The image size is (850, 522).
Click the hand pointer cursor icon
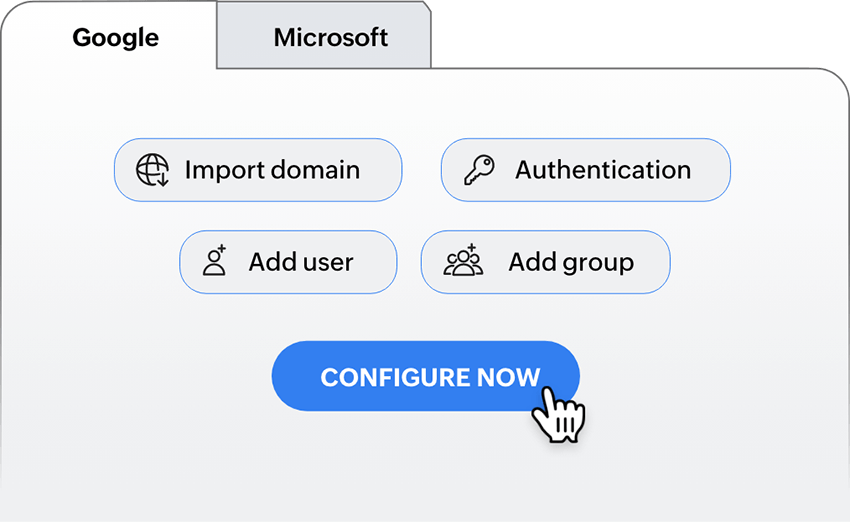(x=557, y=413)
